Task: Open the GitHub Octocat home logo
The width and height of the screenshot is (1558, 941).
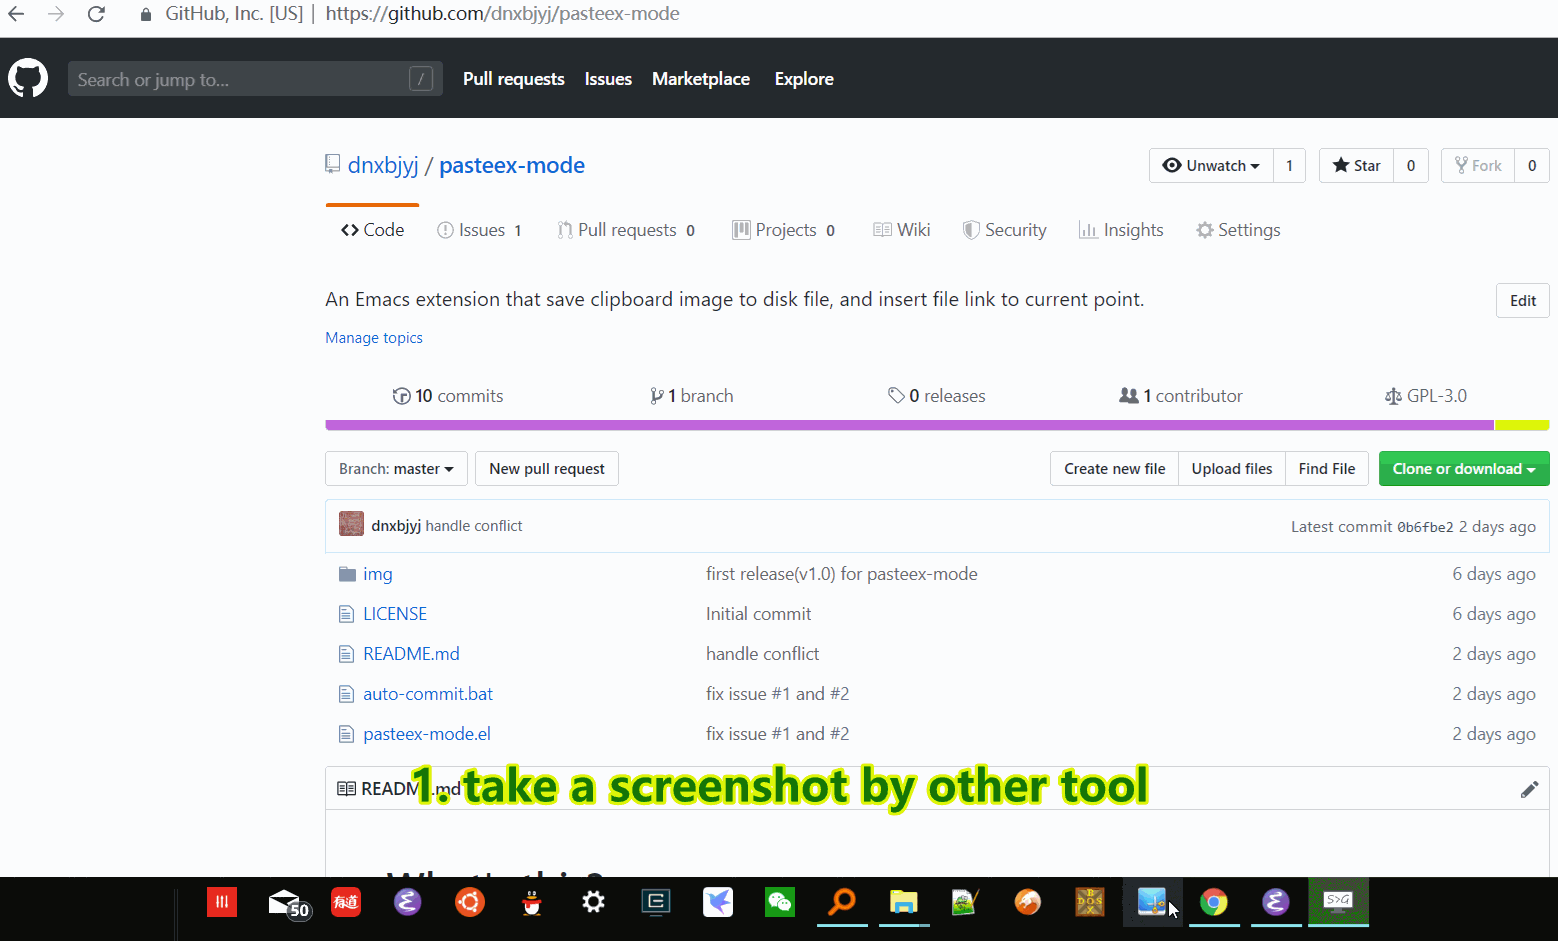Action: click(x=28, y=78)
